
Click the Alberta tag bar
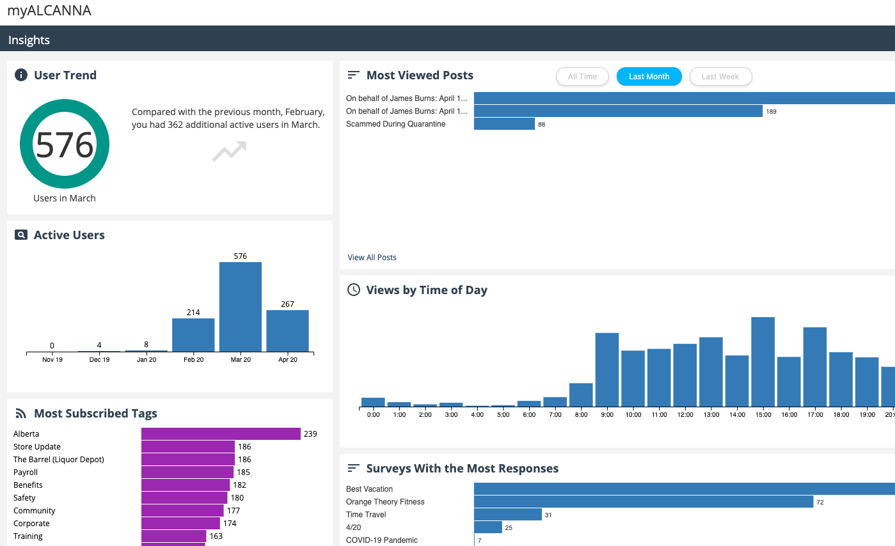click(x=221, y=434)
